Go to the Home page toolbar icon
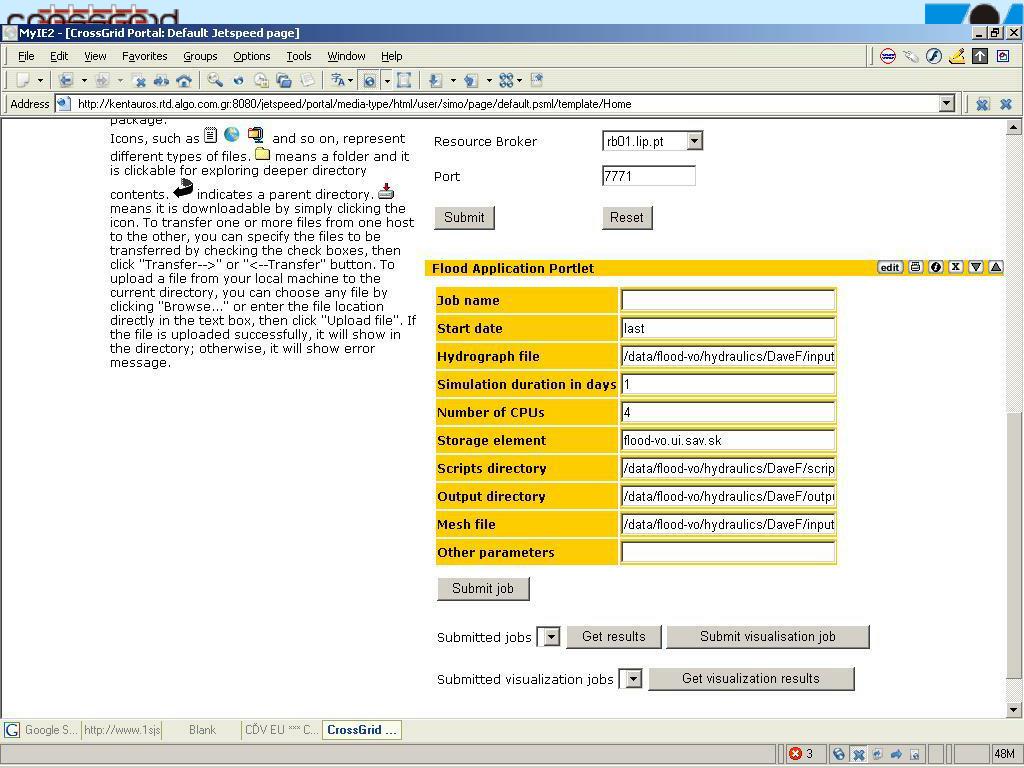Image resolution: width=1024 pixels, height=768 pixels. (184, 80)
